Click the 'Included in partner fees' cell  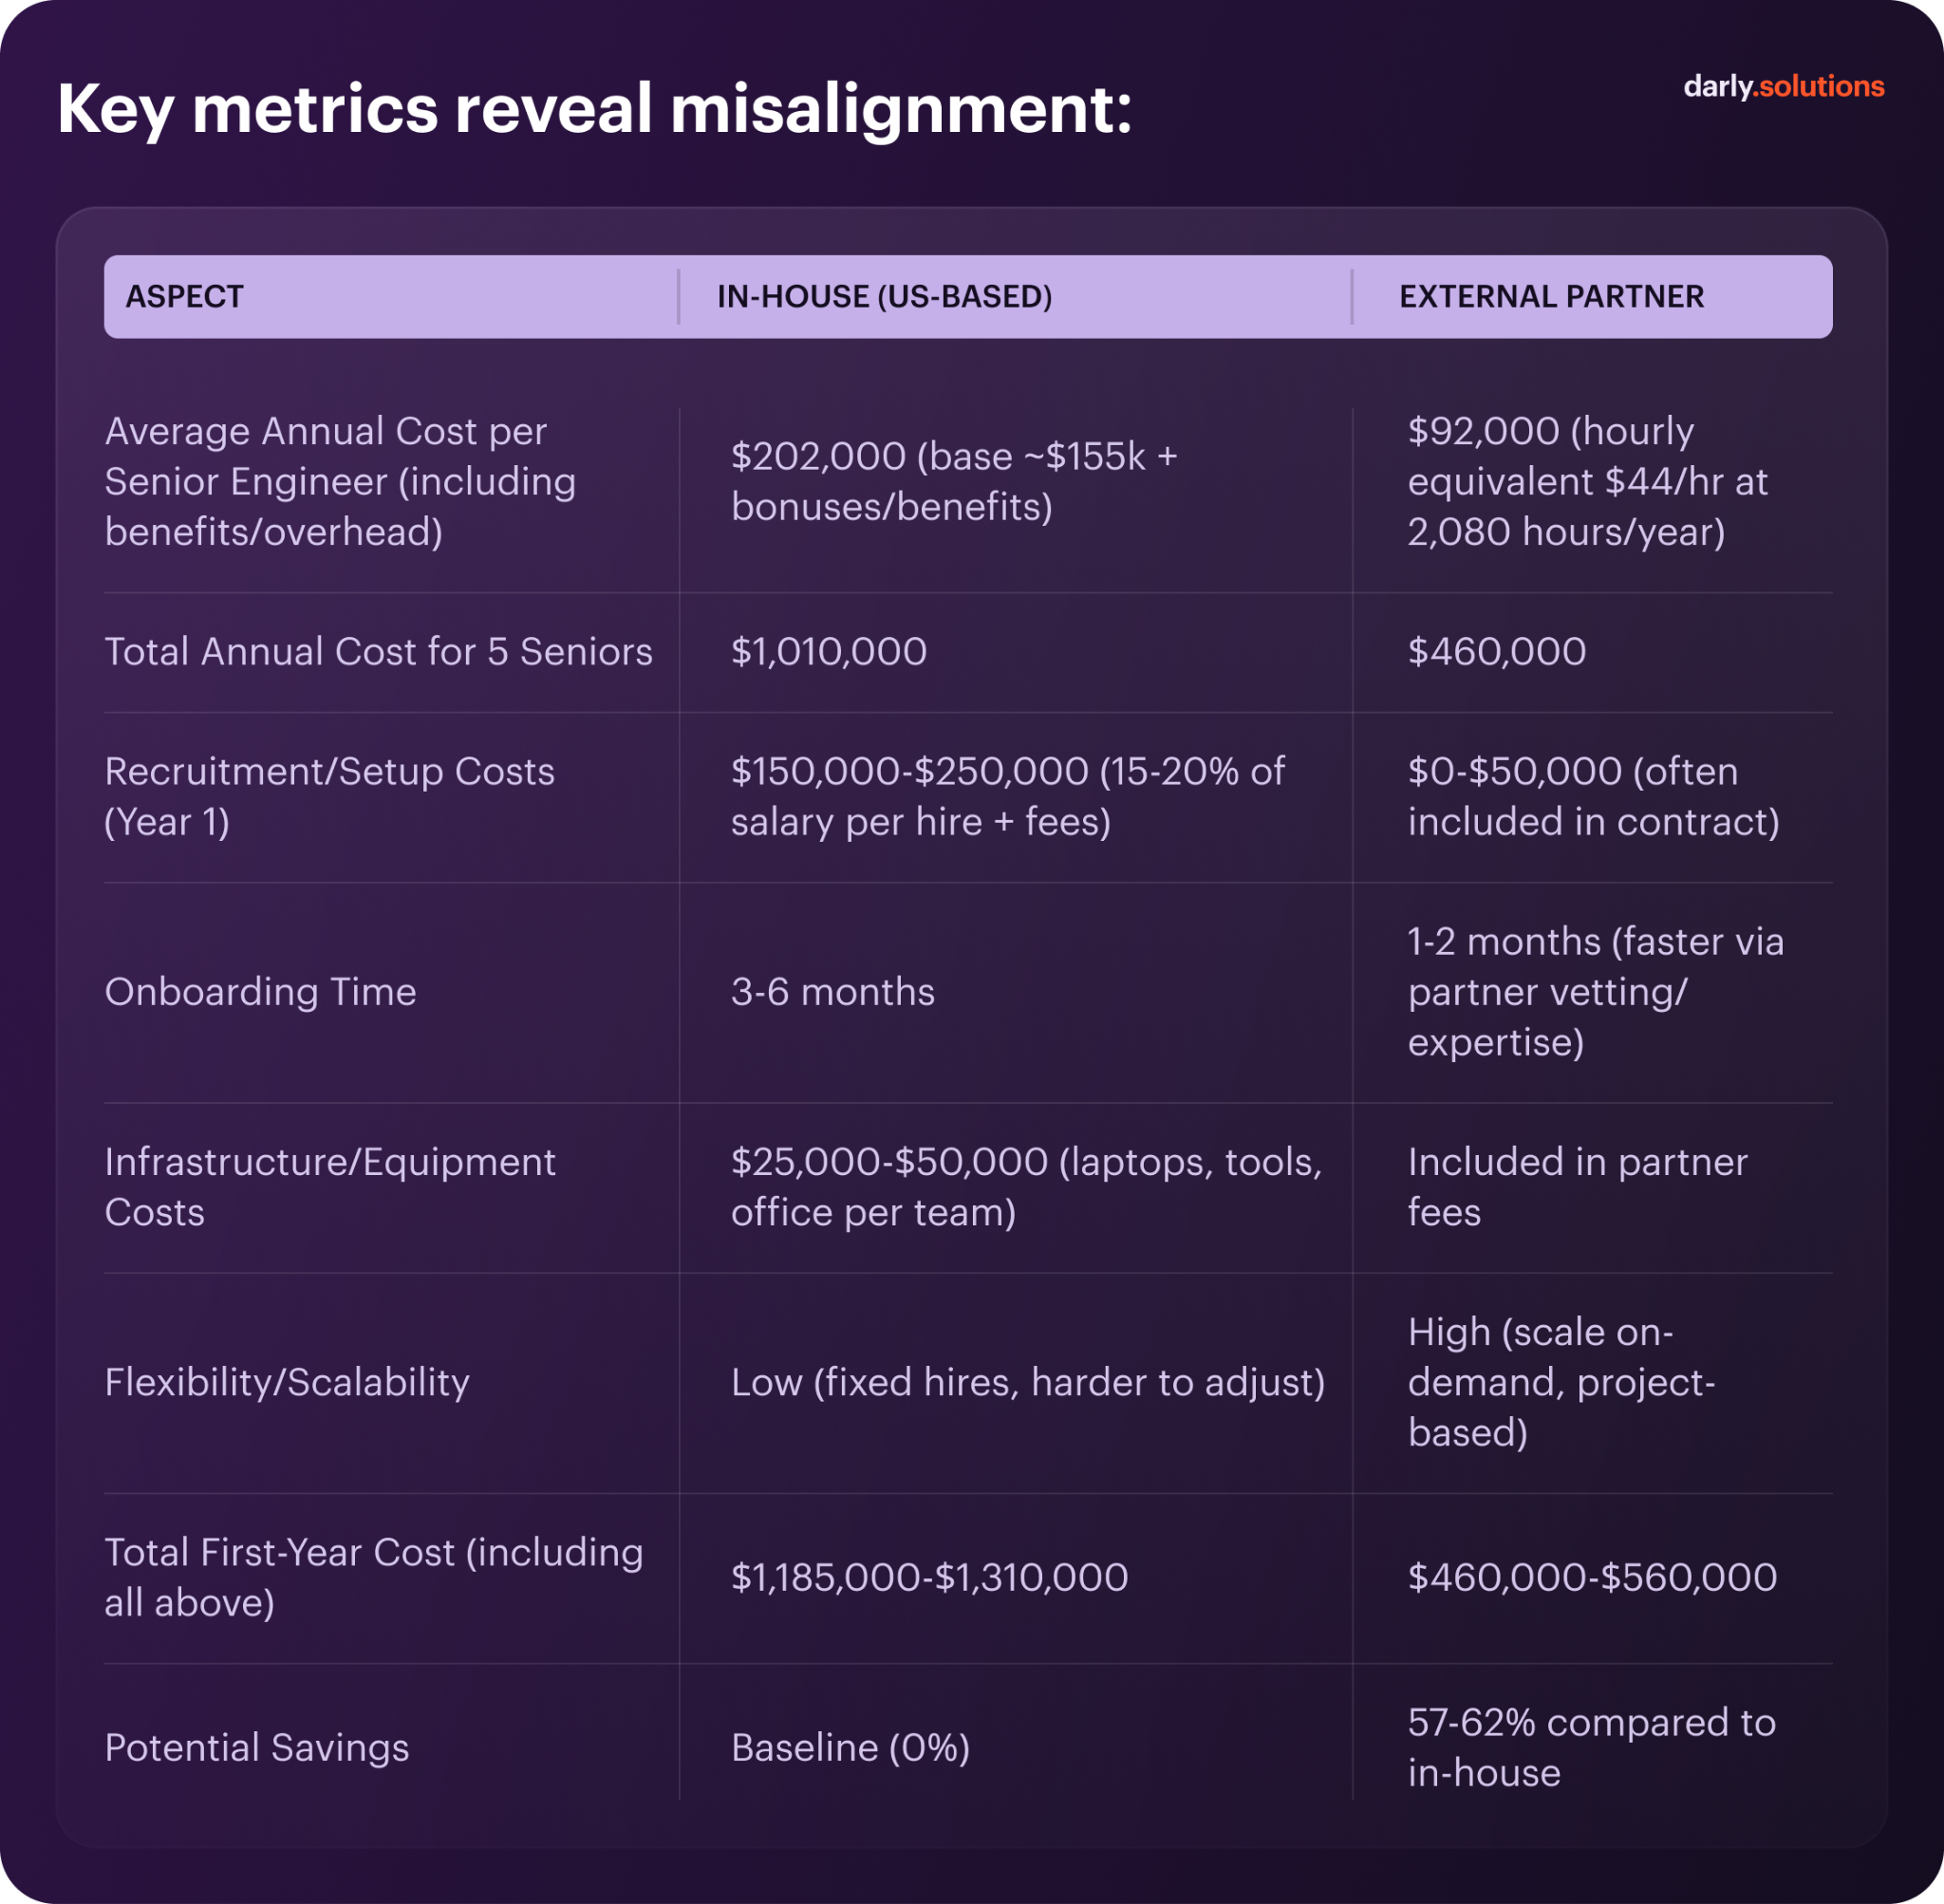(1577, 1187)
